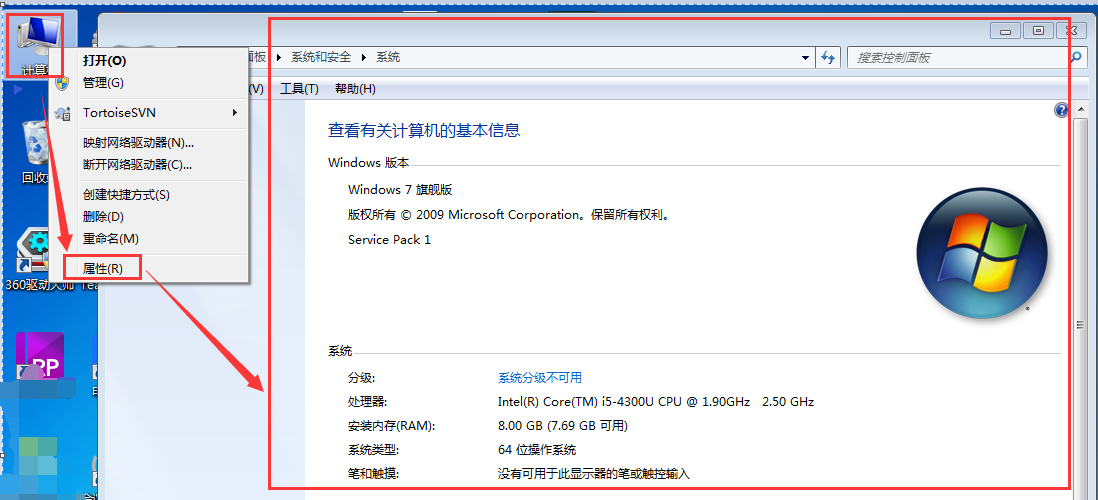The width and height of the screenshot is (1098, 500).
Task: Expand arrow before 系统 breadcrumb
Action: (364, 57)
